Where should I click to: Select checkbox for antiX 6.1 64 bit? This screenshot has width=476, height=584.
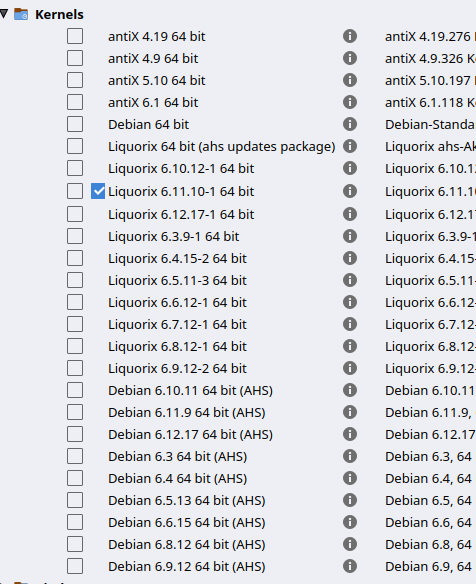(75, 102)
